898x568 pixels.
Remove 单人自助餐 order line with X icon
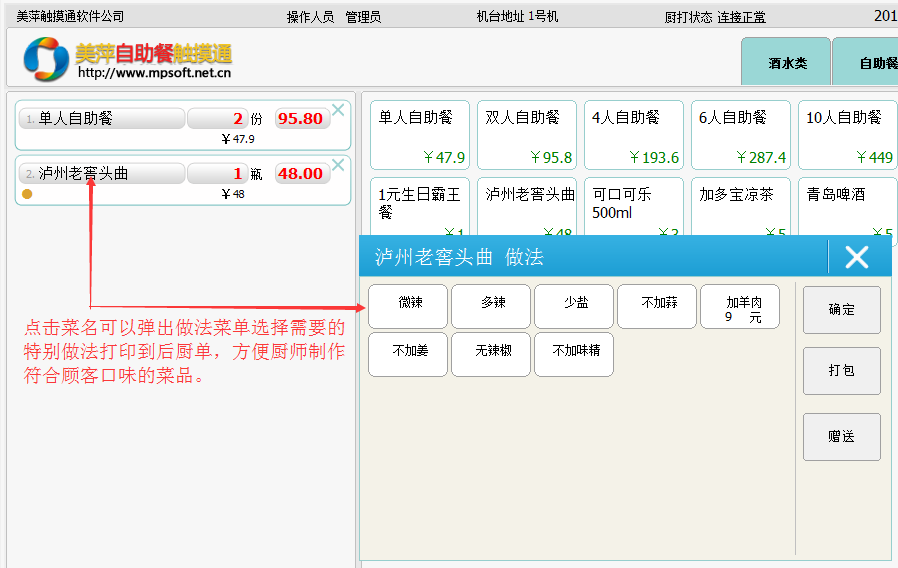(338, 110)
